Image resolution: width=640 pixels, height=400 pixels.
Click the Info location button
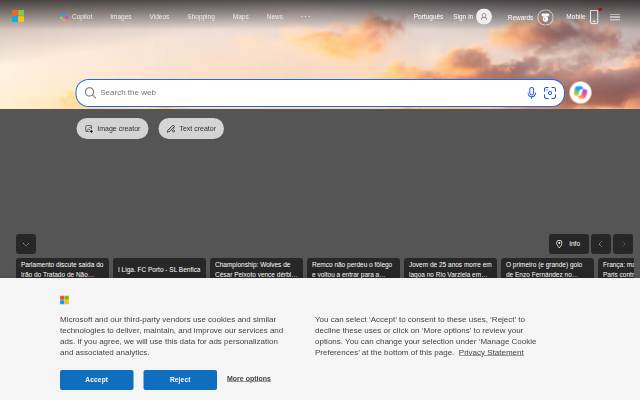click(569, 244)
